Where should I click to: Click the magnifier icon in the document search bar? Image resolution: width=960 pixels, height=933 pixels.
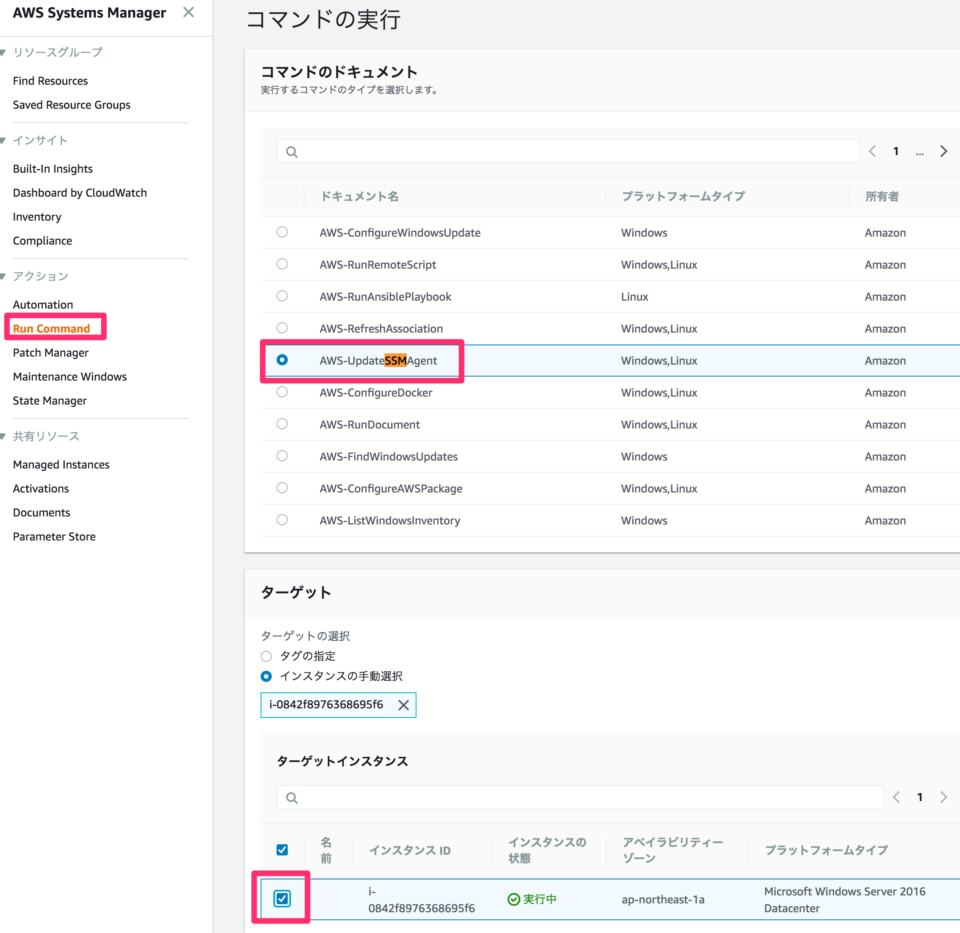coord(292,150)
